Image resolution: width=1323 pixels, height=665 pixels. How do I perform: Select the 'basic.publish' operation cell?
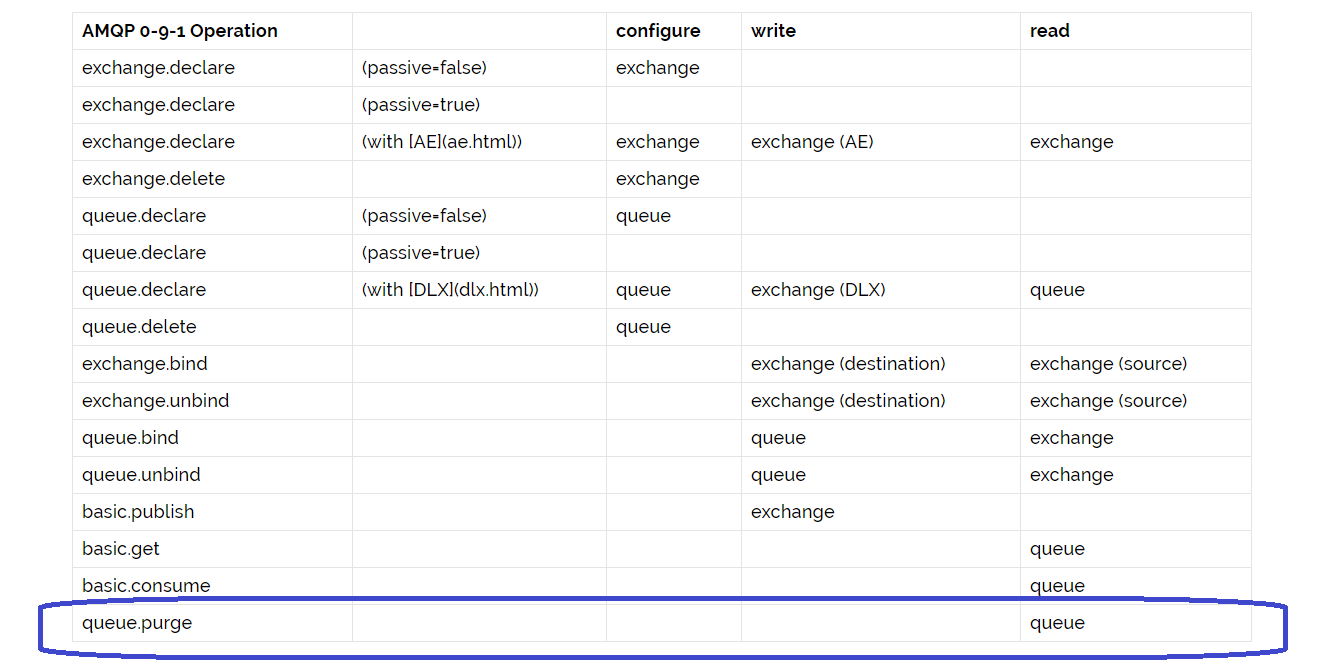(138, 512)
